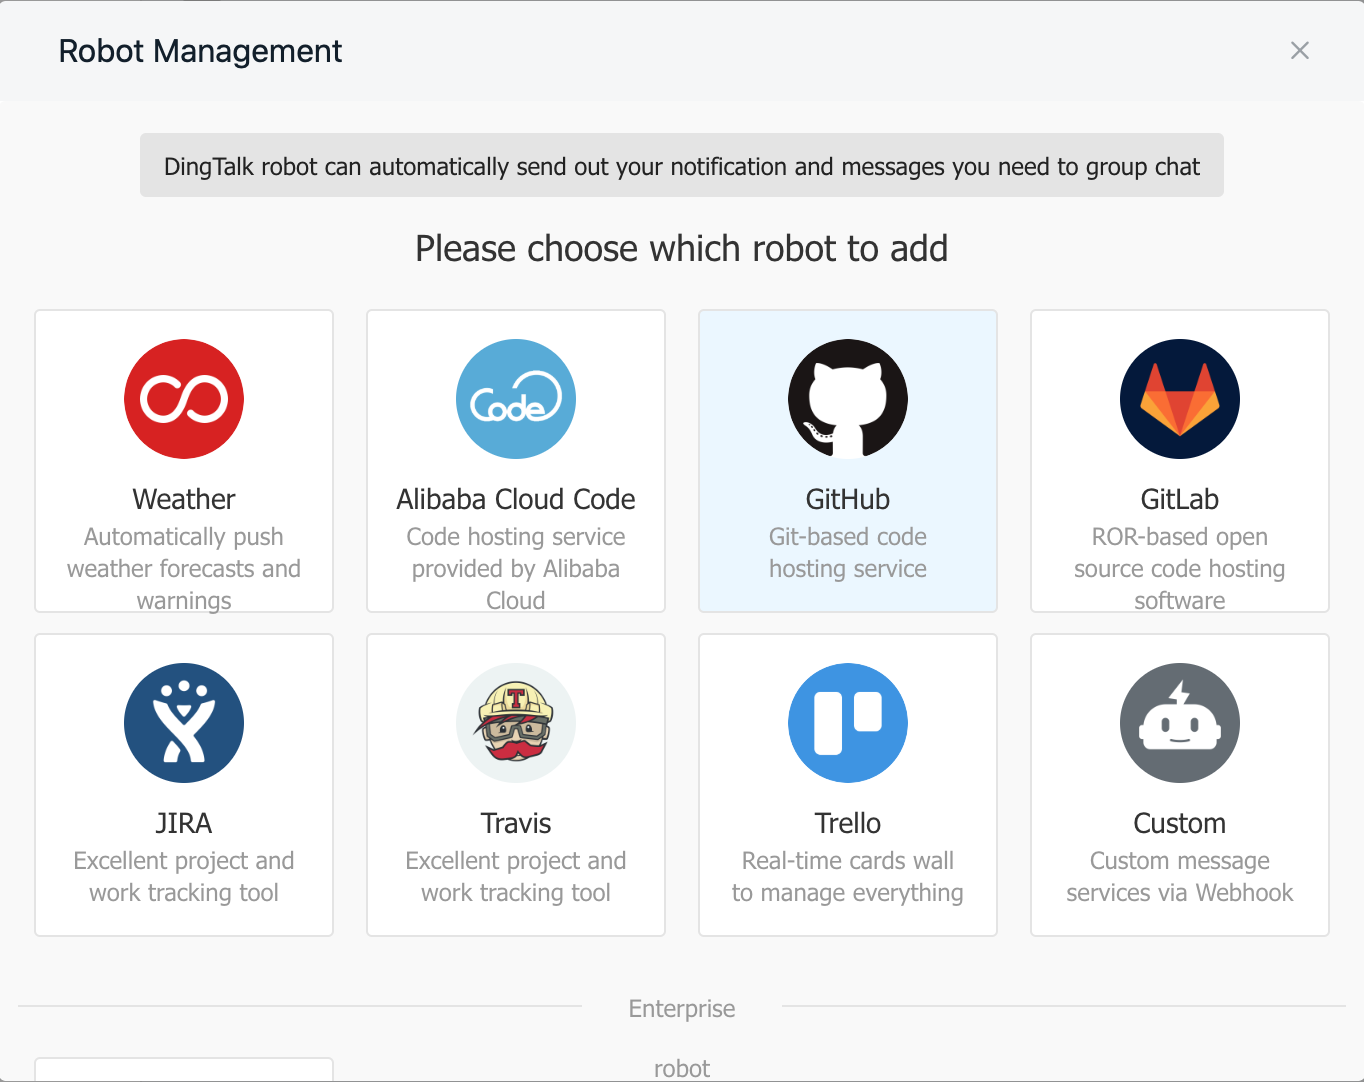The height and width of the screenshot is (1082, 1364).
Task: Select the Alibaba Cloud Code icon
Action: [516, 399]
